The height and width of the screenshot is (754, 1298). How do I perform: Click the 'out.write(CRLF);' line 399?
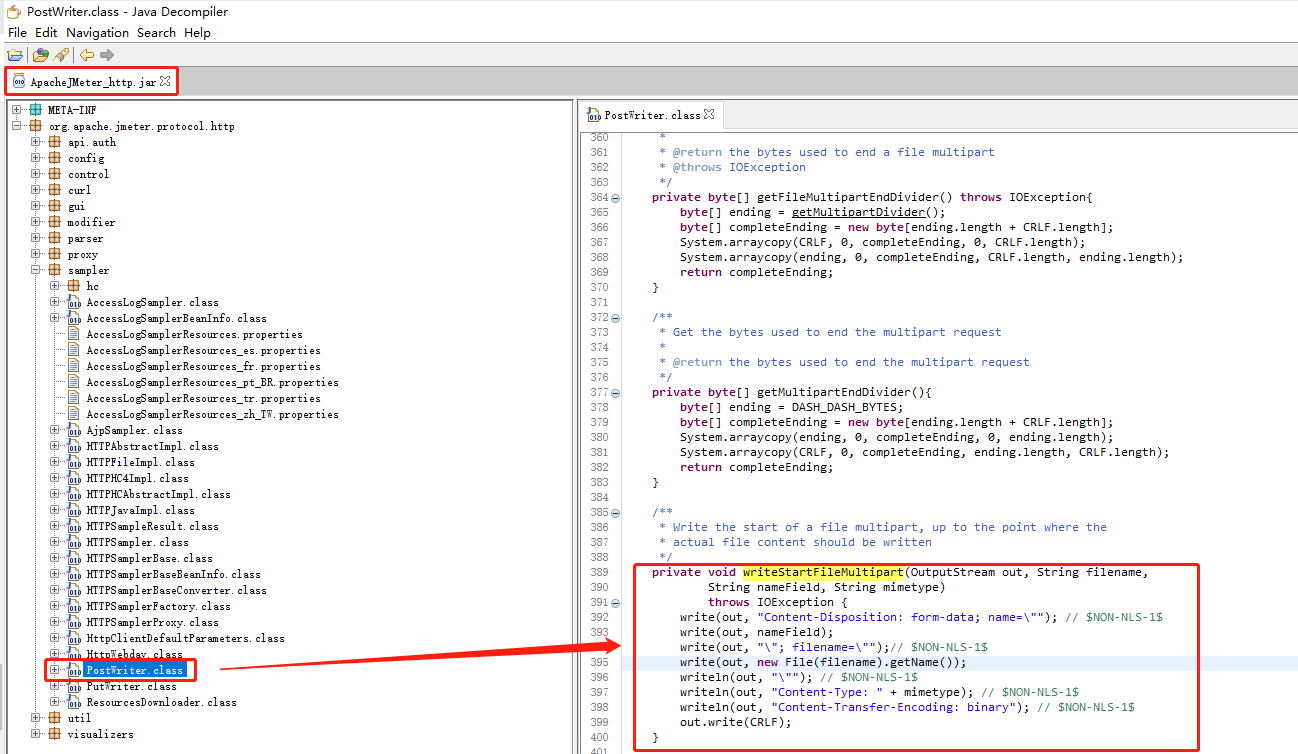point(735,722)
